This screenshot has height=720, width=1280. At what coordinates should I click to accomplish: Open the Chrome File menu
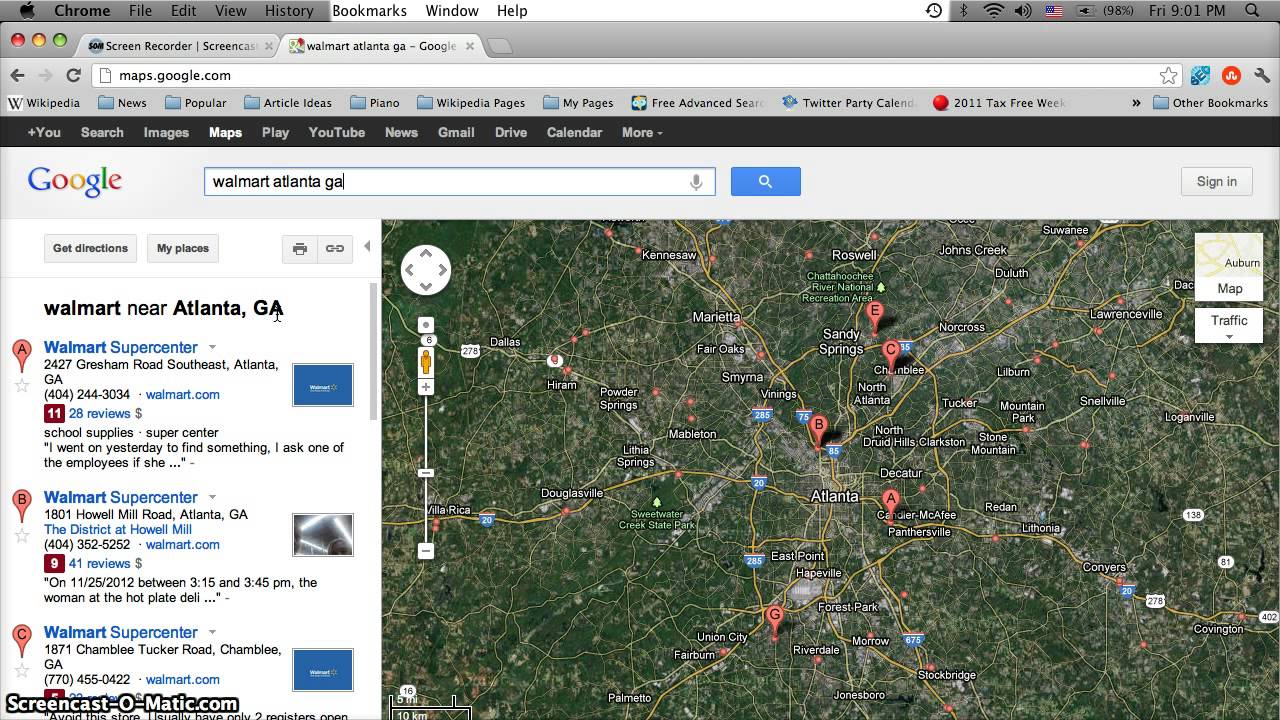(x=140, y=11)
